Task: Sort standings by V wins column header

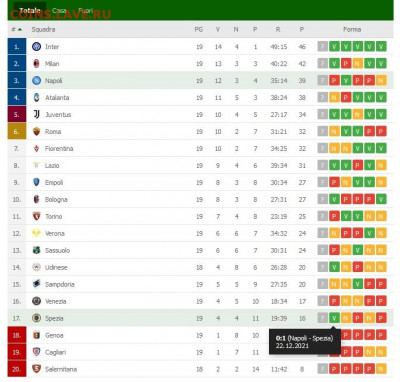Action: point(218,29)
